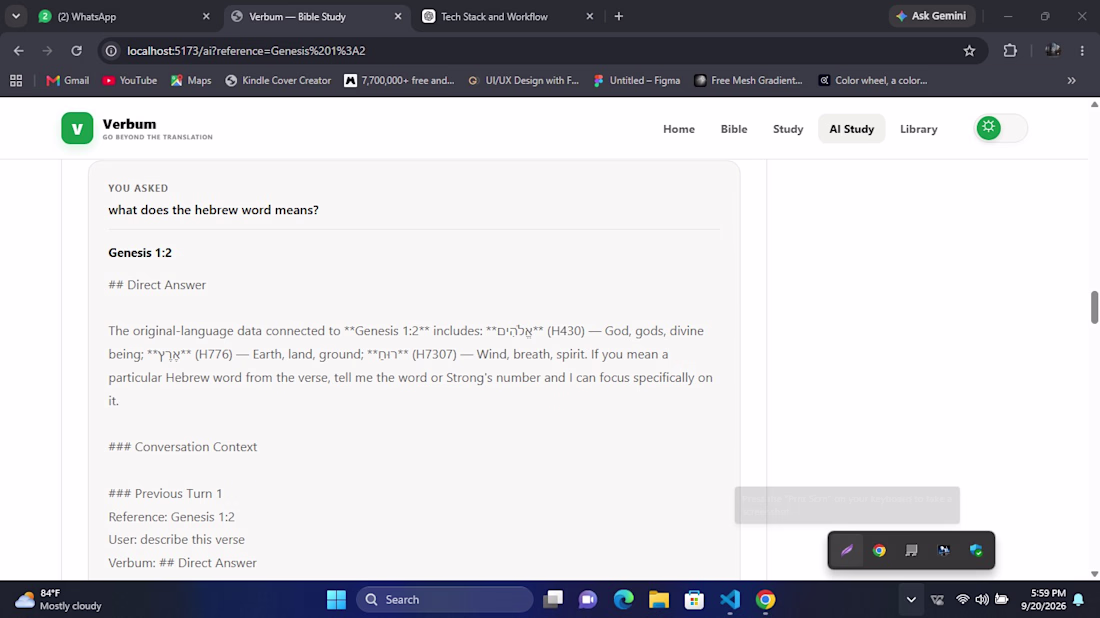
Task: Click the taskbar Search box
Action: pos(445,600)
